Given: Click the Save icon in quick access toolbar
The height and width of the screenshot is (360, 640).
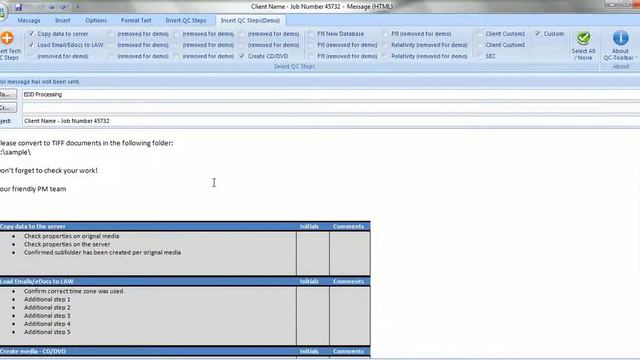Looking at the screenshot, I should point(18,7).
